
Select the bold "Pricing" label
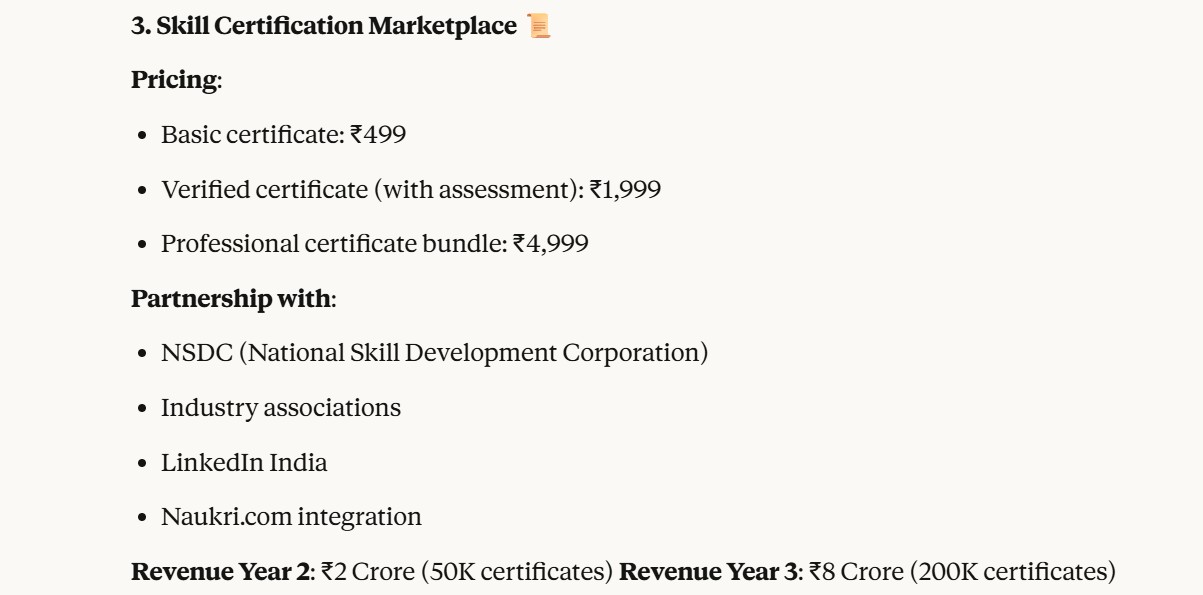click(x=174, y=81)
